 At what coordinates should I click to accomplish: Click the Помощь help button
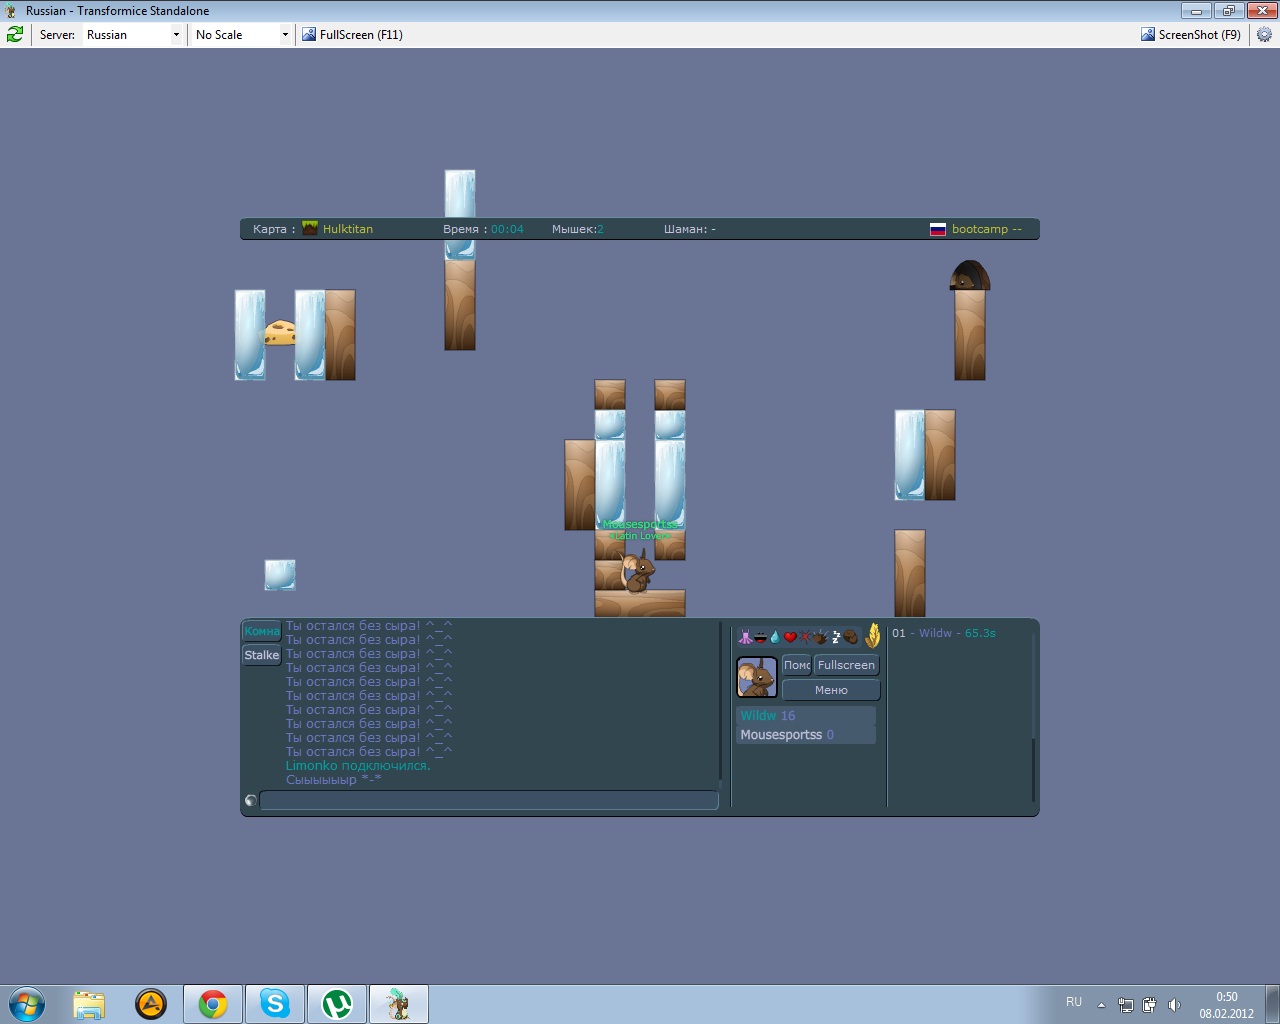tap(797, 665)
